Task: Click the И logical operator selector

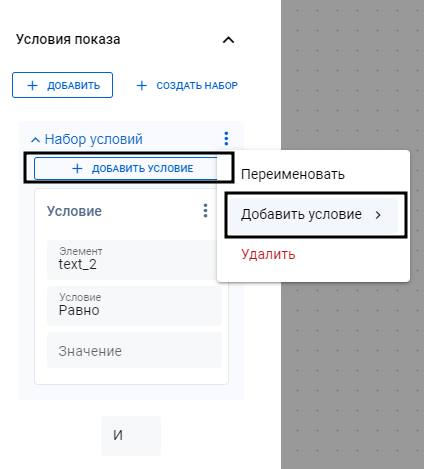Action: (x=131, y=435)
